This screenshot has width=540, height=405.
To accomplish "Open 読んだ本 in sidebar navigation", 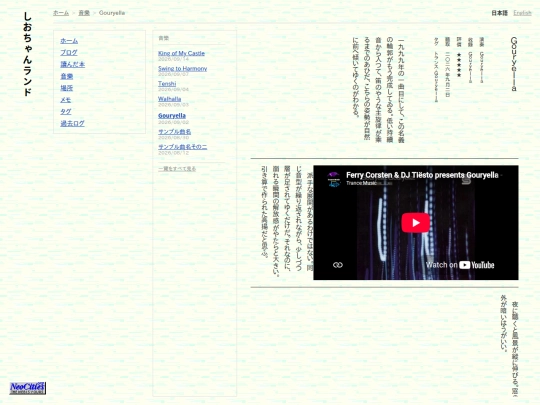I will [x=73, y=64].
